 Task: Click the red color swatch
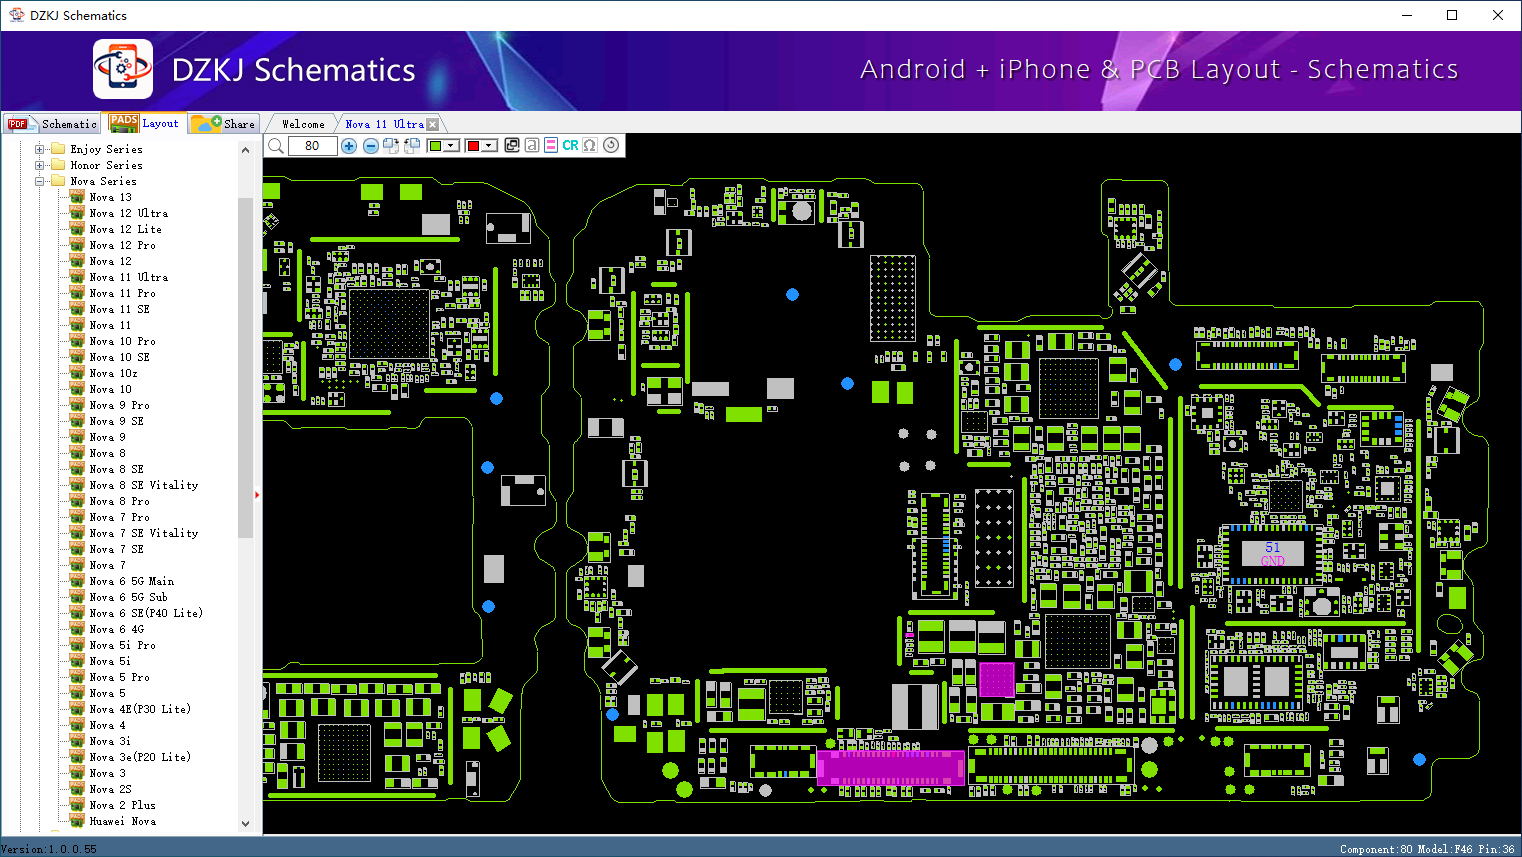pyautogui.click(x=473, y=146)
